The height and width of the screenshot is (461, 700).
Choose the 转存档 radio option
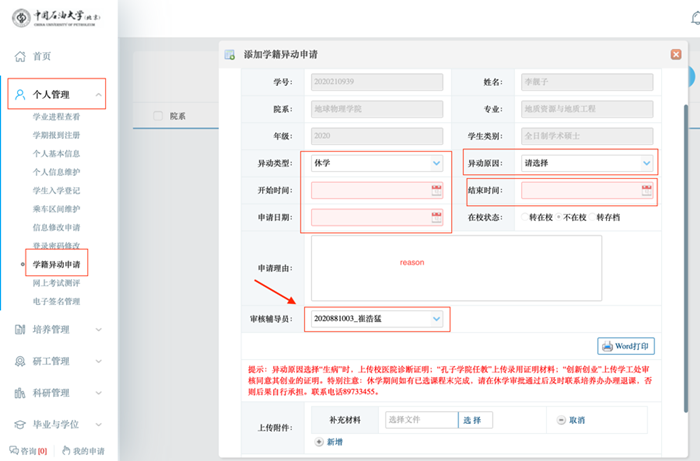click(590, 217)
